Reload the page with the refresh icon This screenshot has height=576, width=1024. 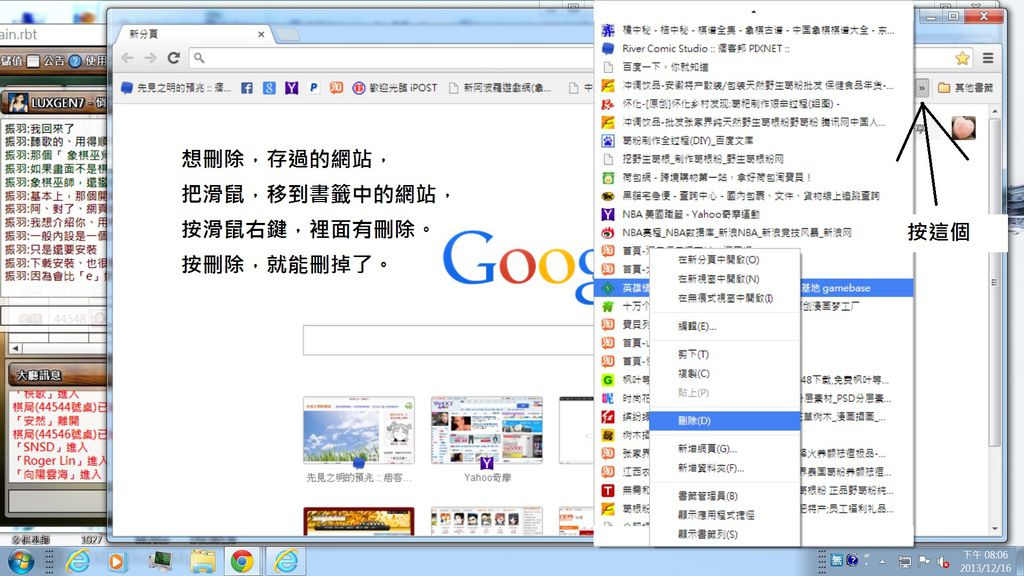point(174,58)
